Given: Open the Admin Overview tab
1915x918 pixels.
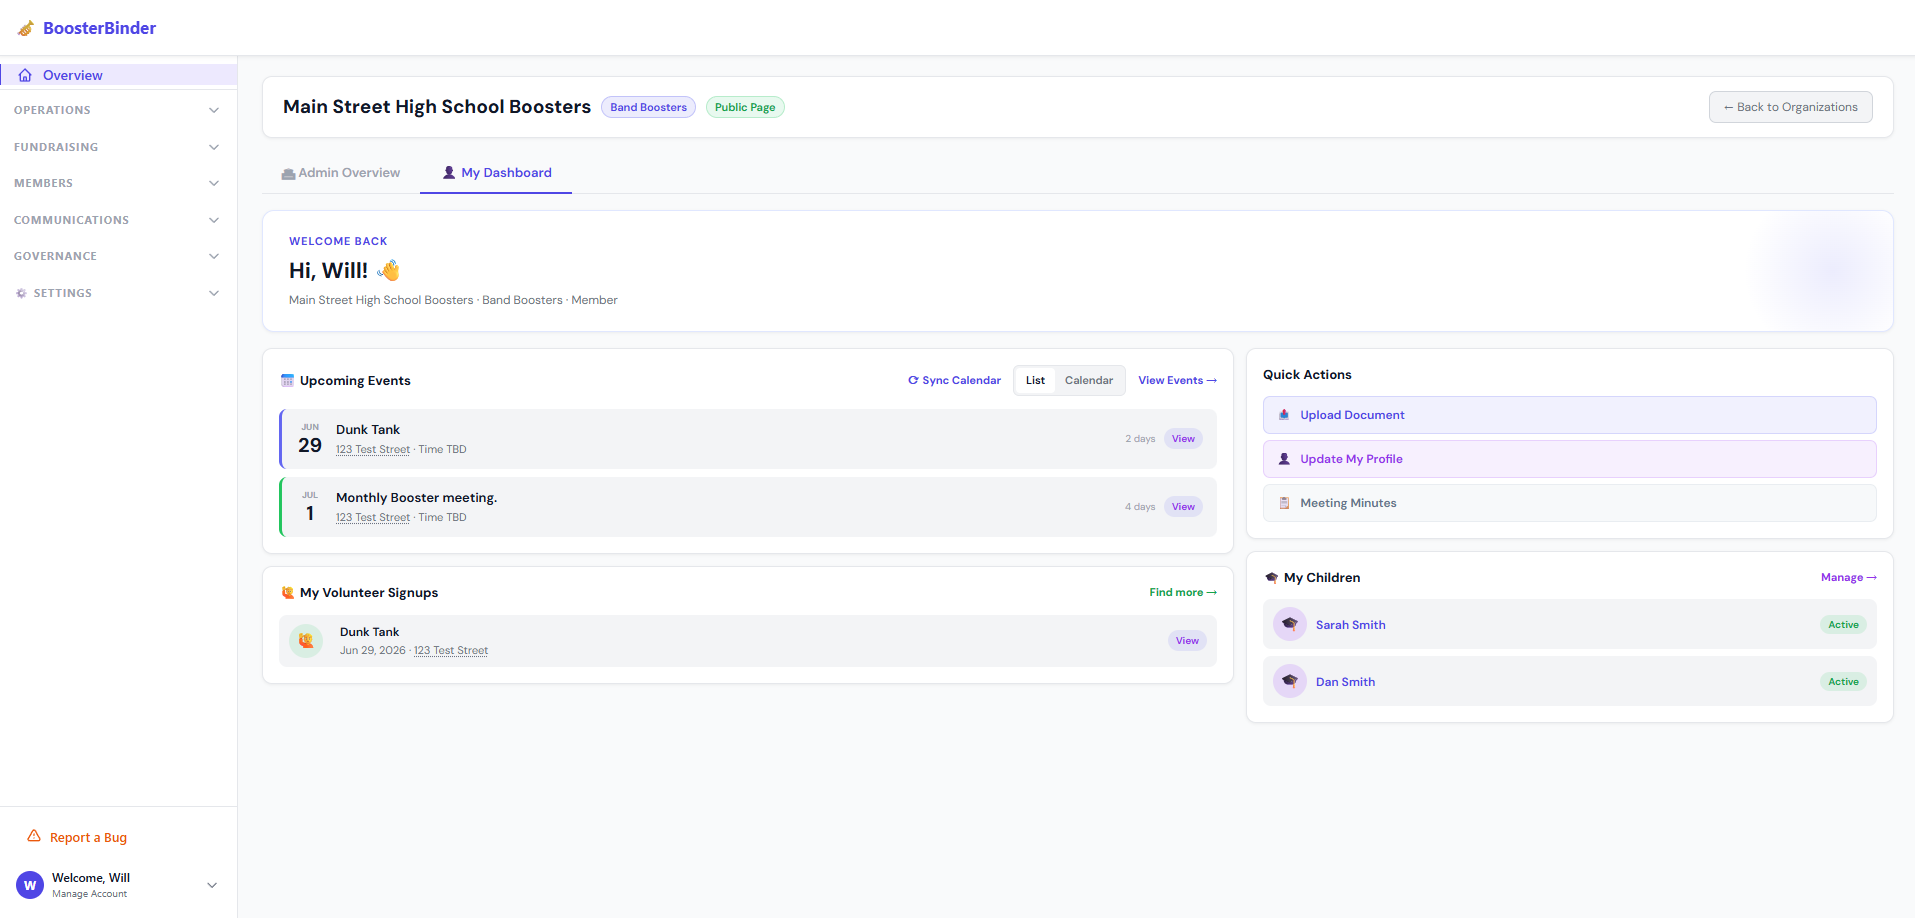Looking at the screenshot, I should tap(341, 173).
